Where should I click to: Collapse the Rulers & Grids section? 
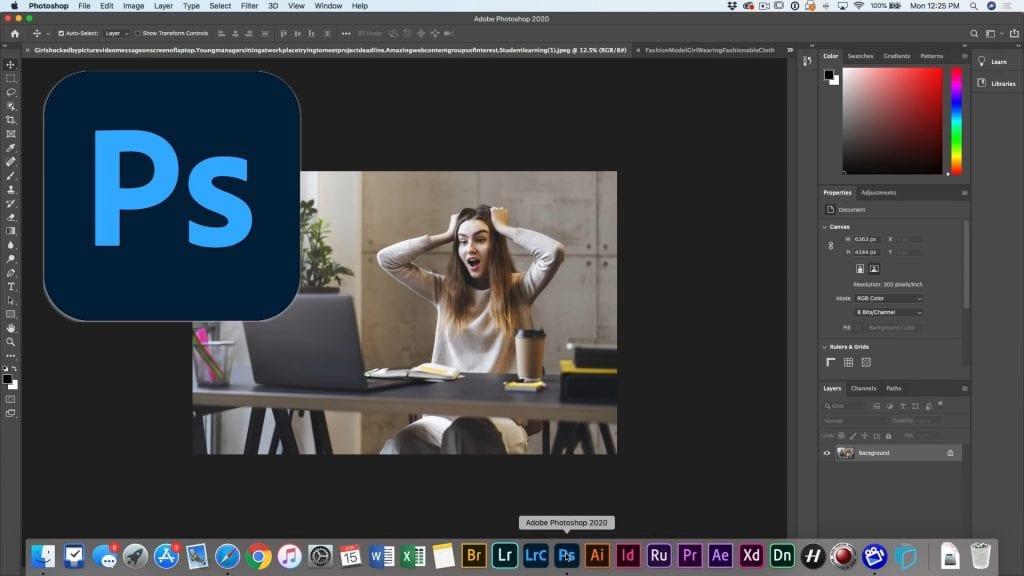[825, 347]
